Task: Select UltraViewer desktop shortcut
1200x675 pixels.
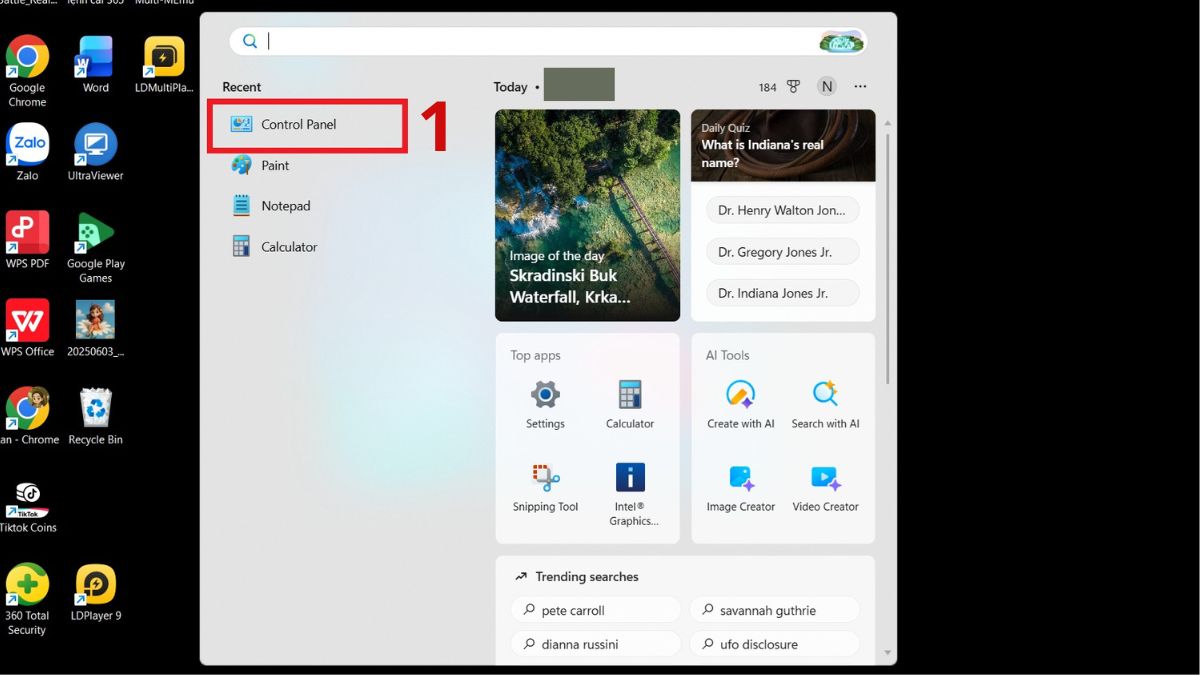Action: [96, 152]
